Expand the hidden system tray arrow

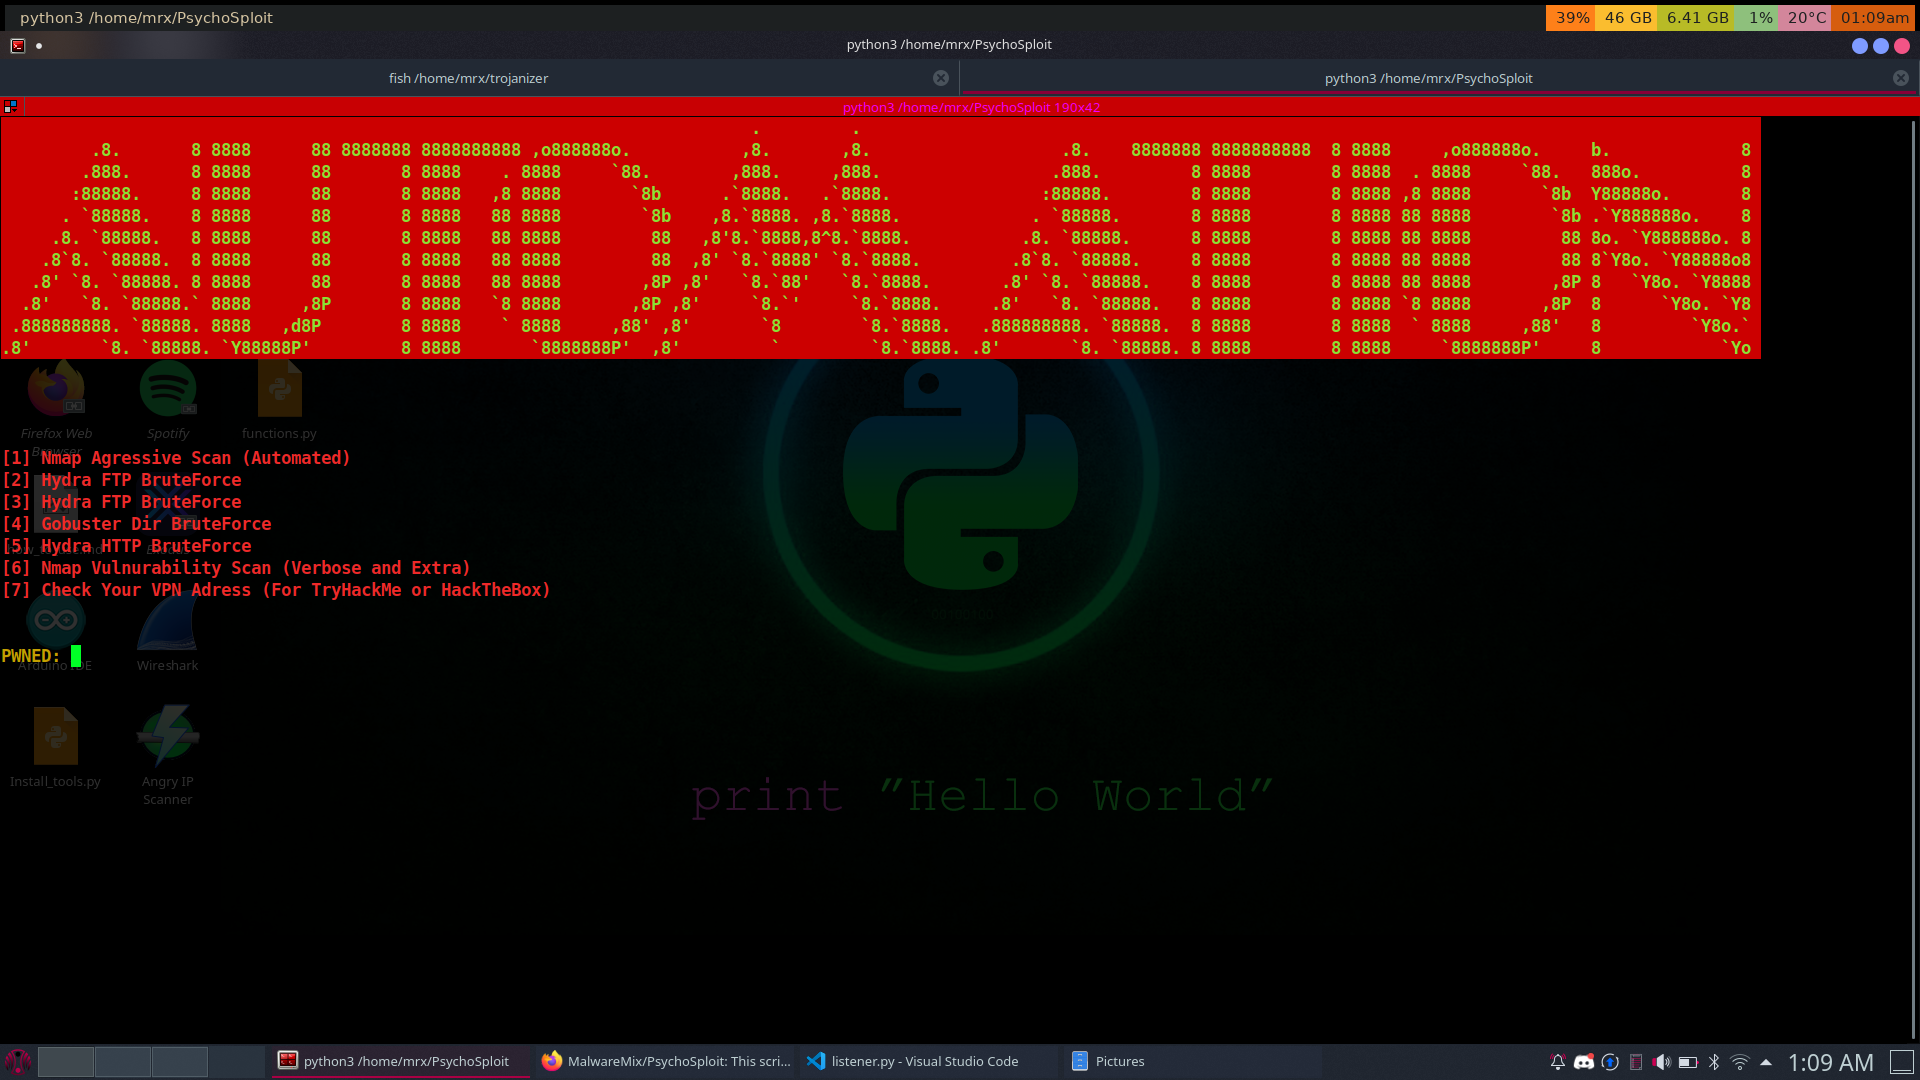pos(1766,1062)
